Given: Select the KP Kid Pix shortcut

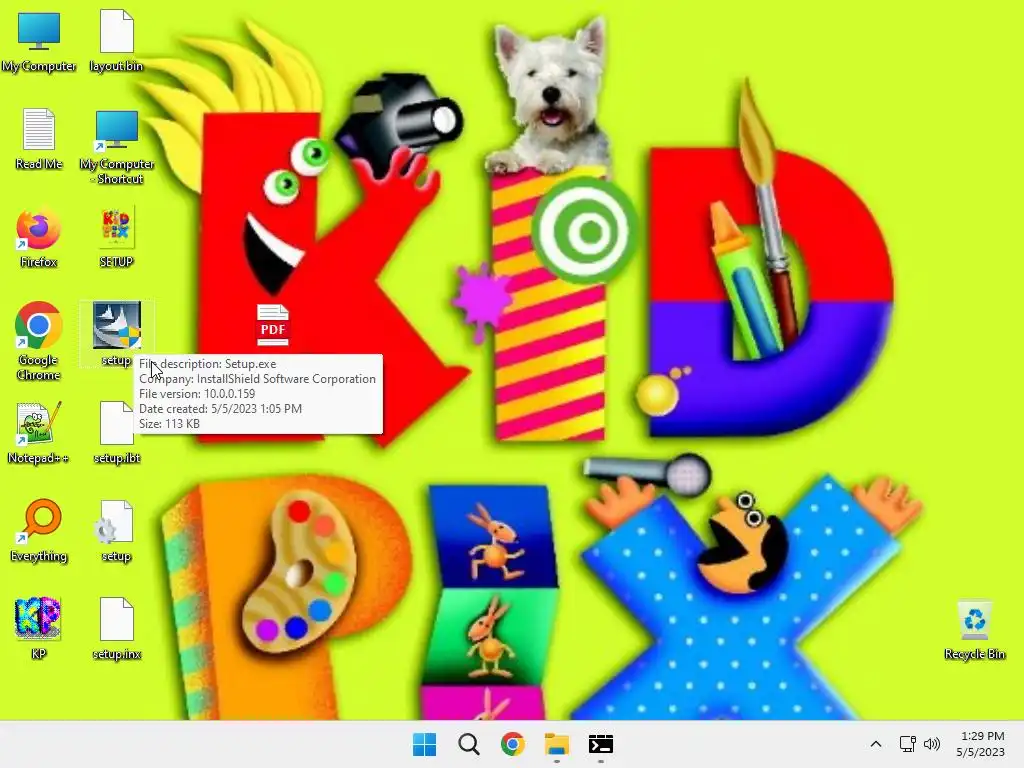Looking at the screenshot, I should (x=39, y=628).
